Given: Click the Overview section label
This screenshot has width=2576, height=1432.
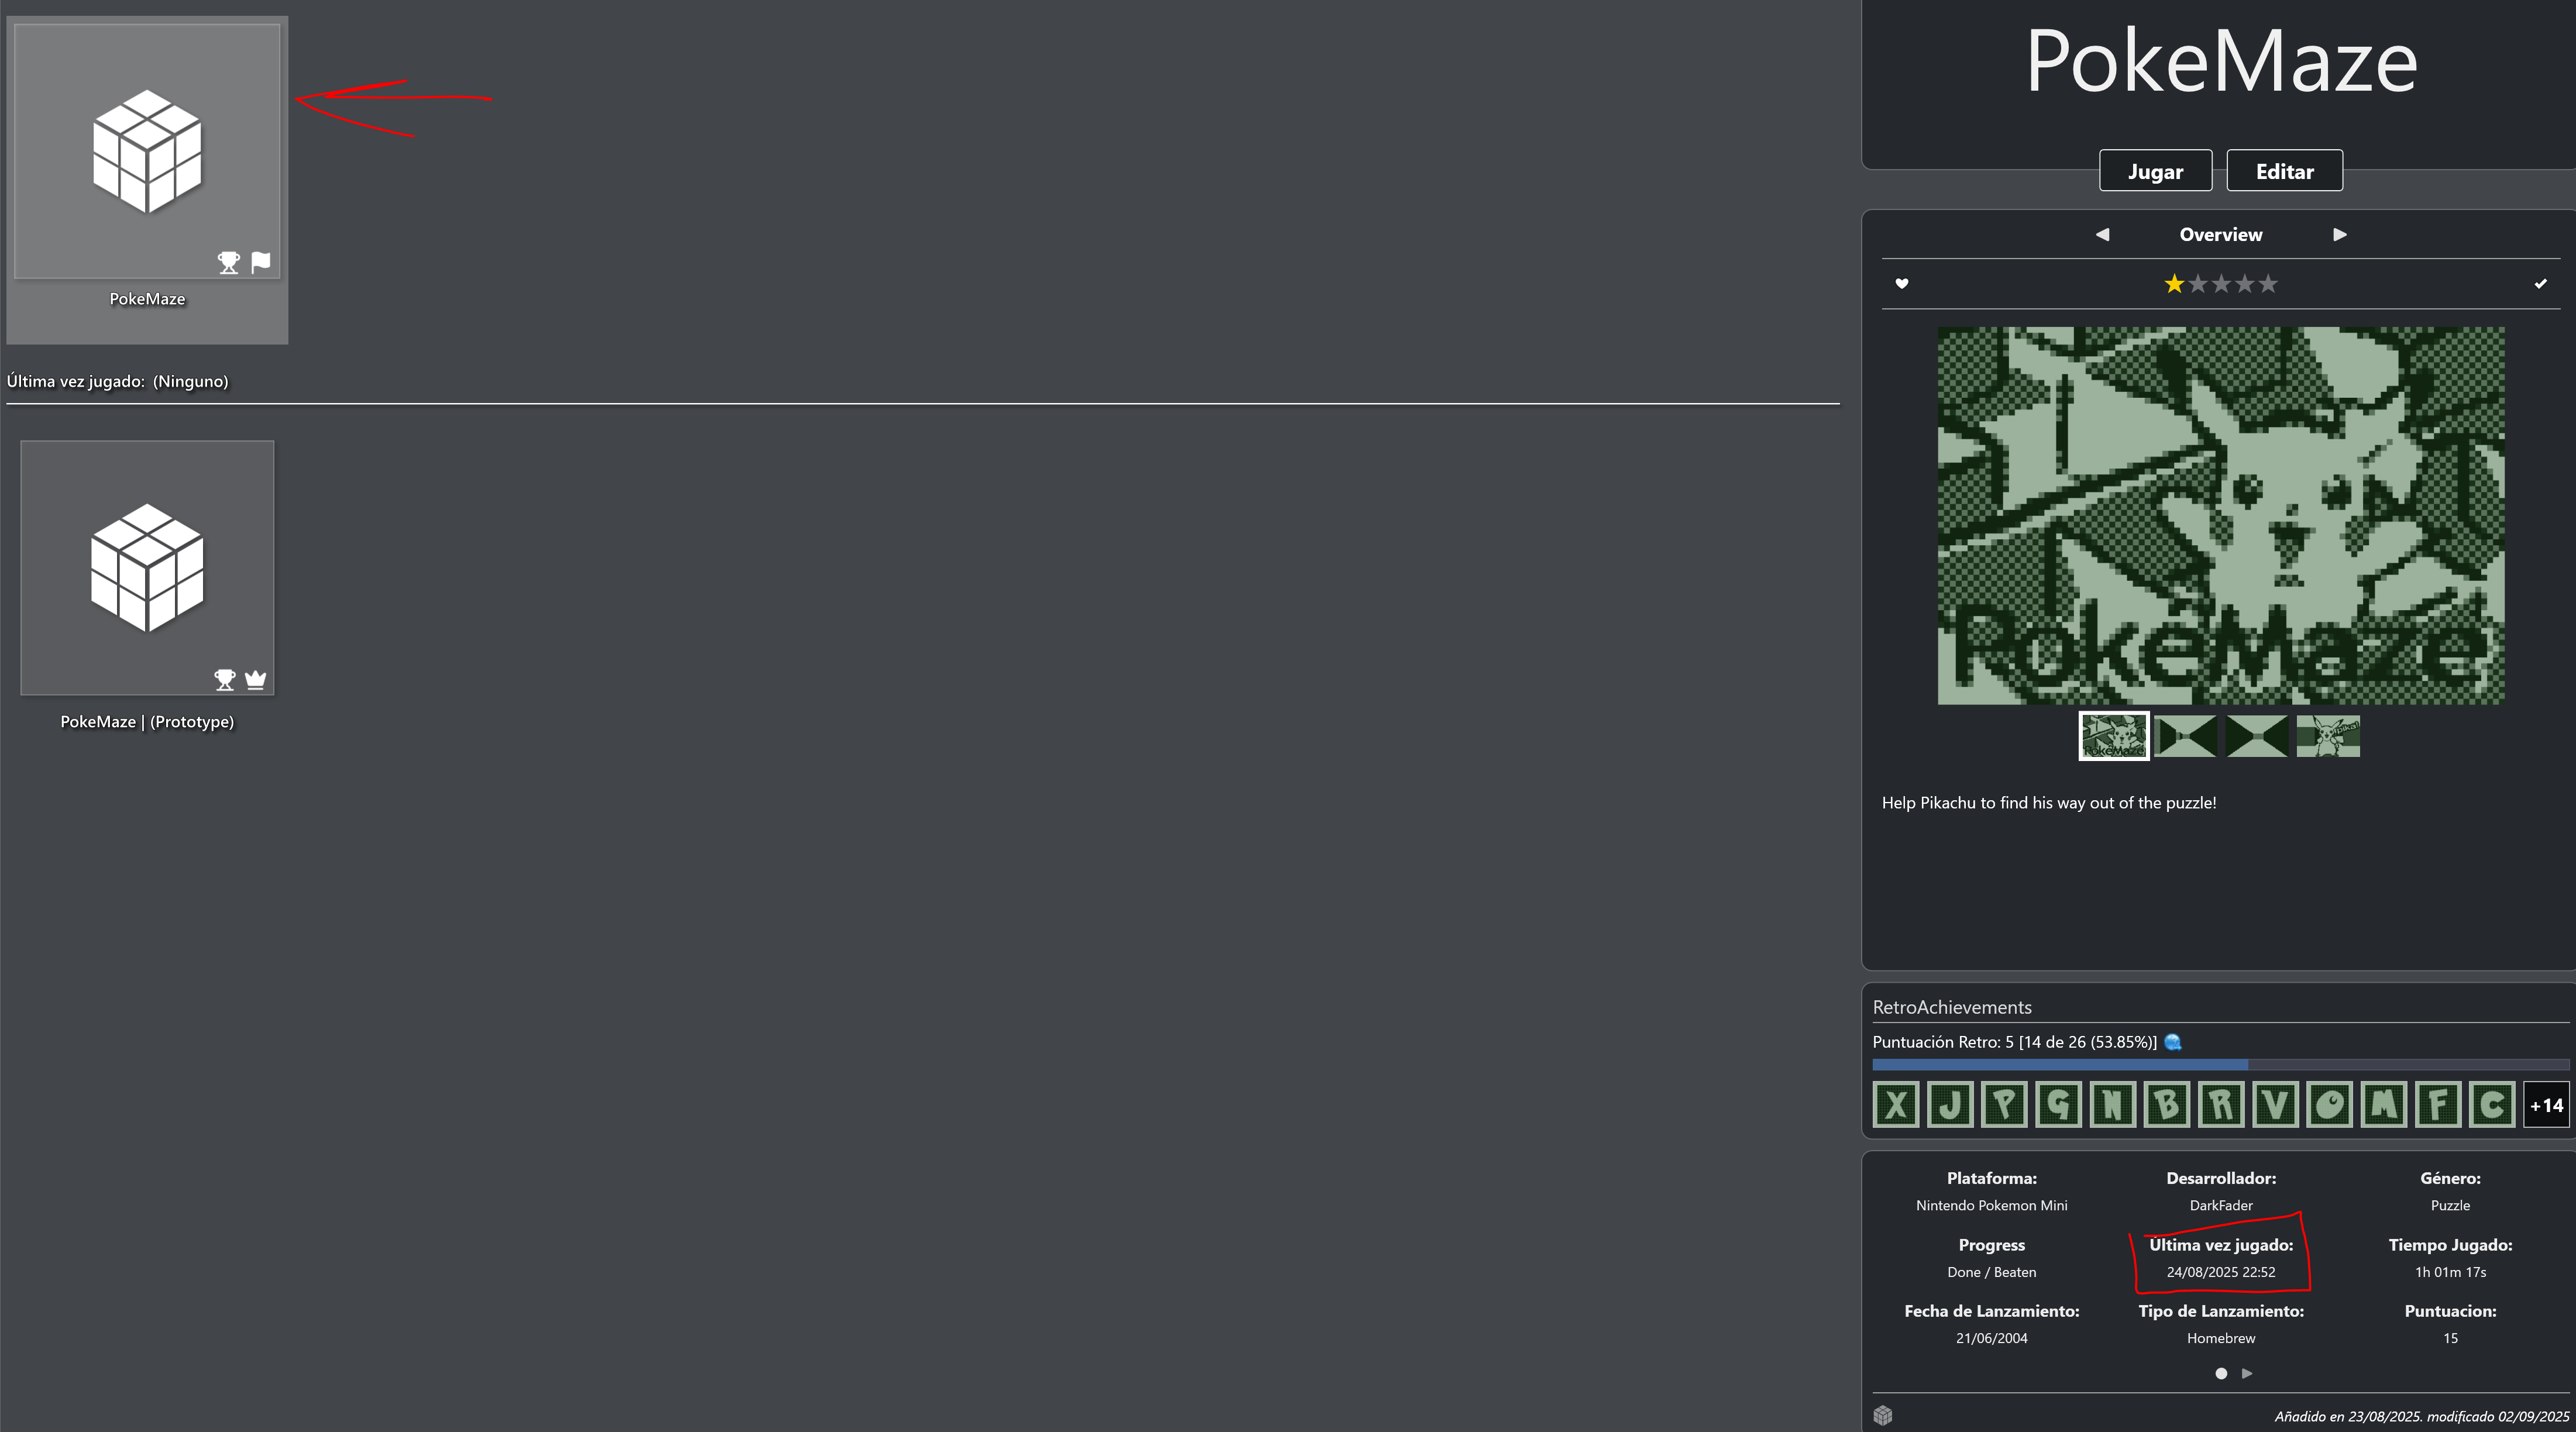Looking at the screenshot, I should tap(2221, 234).
